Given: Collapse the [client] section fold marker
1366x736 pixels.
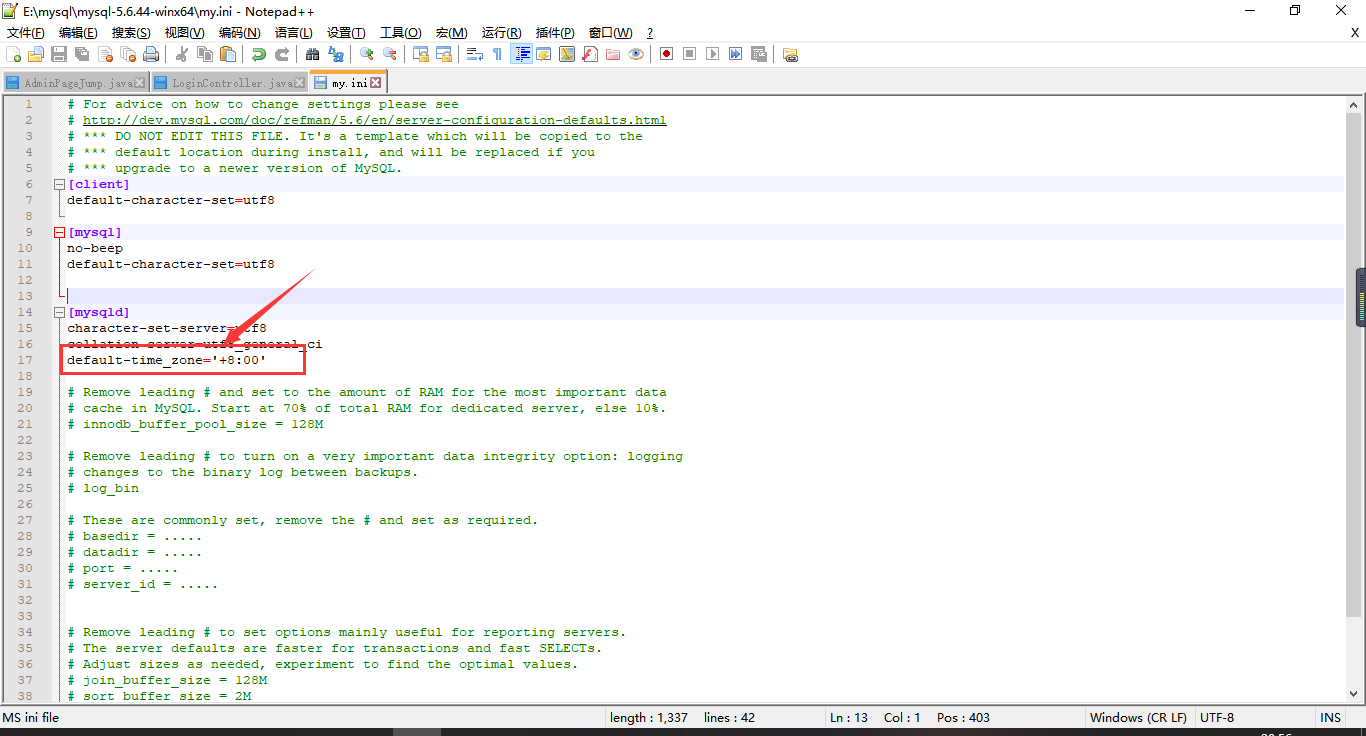Looking at the screenshot, I should [x=59, y=183].
